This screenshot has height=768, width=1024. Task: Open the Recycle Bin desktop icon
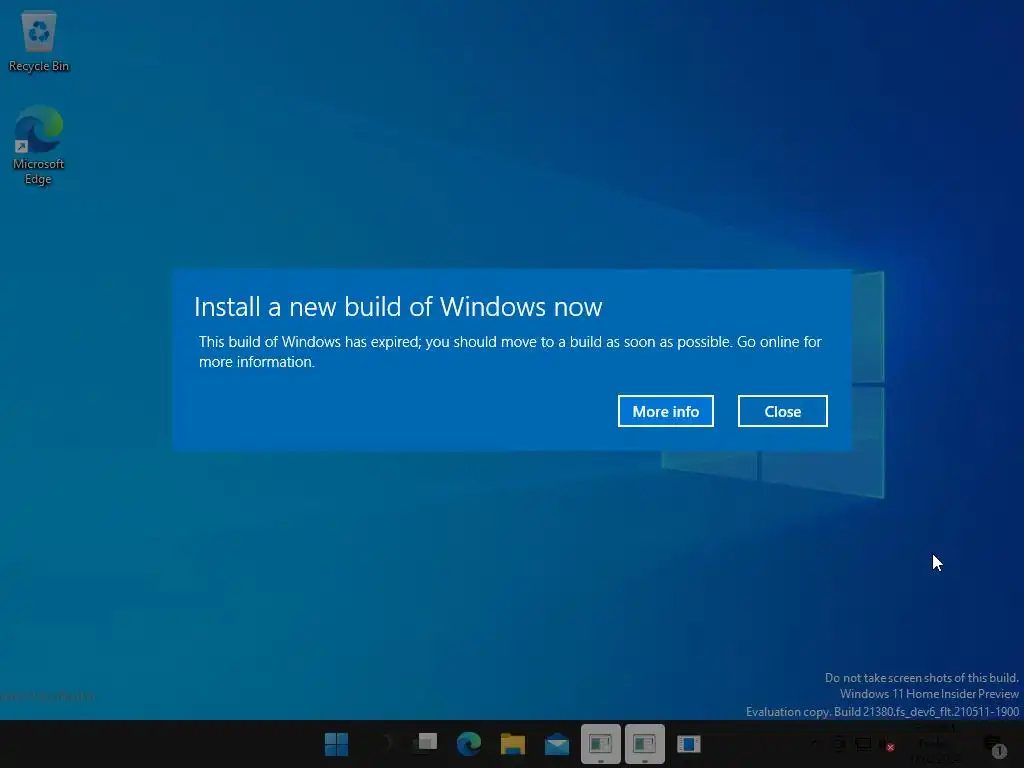pos(39,41)
